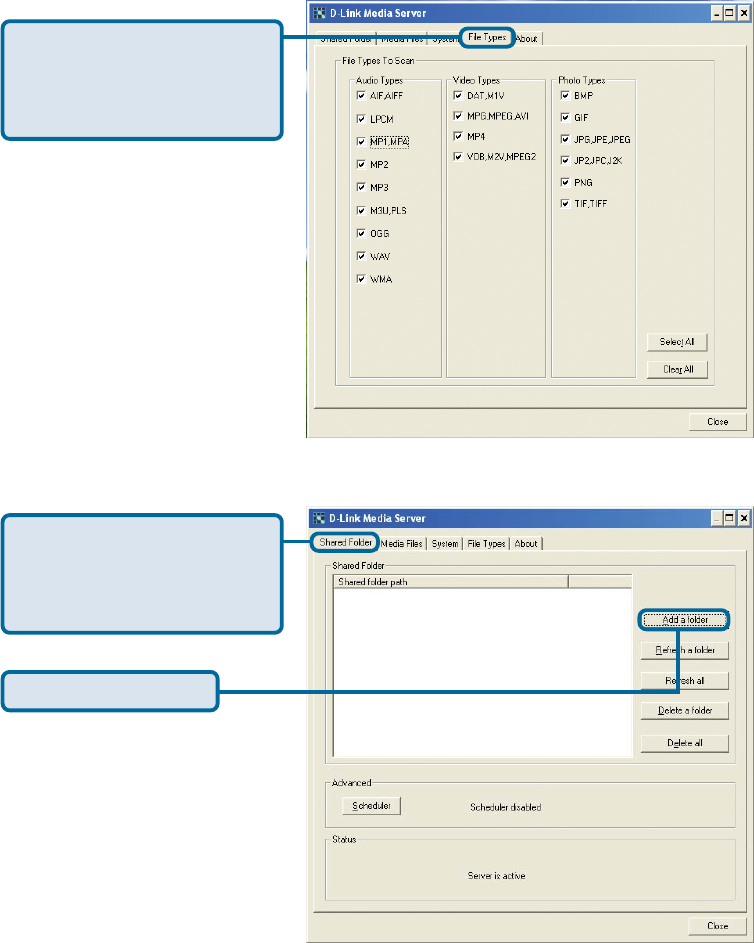Uncheck M3U,PLS playlist types
The height and width of the screenshot is (943, 754).
click(x=361, y=210)
